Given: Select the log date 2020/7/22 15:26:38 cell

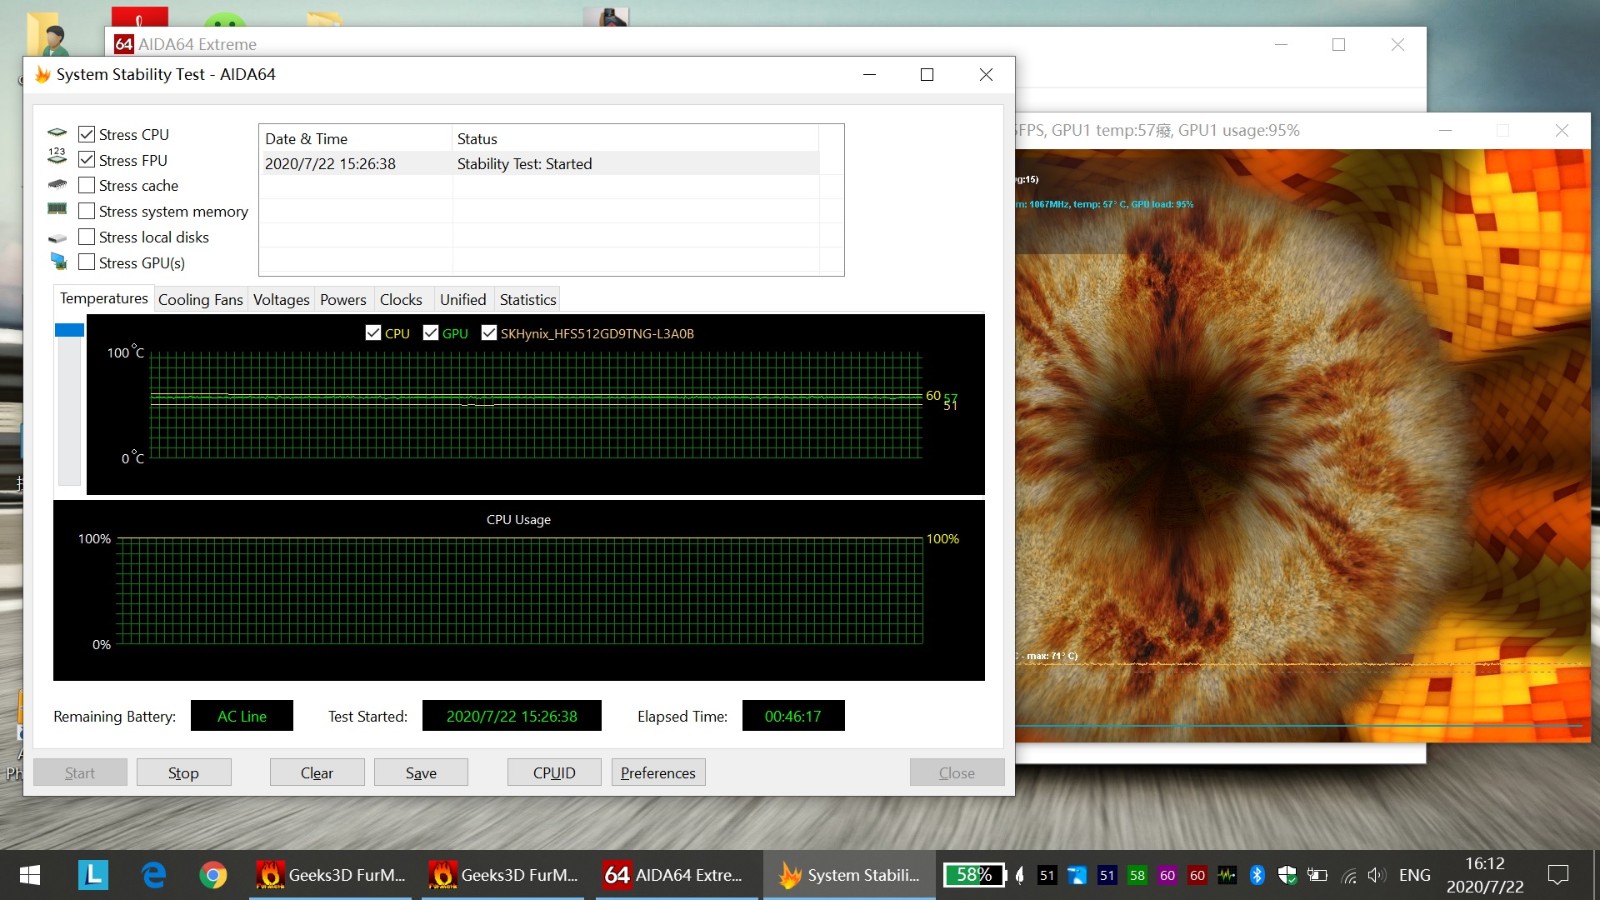Looking at the screenshot, I should pos(330,164).
